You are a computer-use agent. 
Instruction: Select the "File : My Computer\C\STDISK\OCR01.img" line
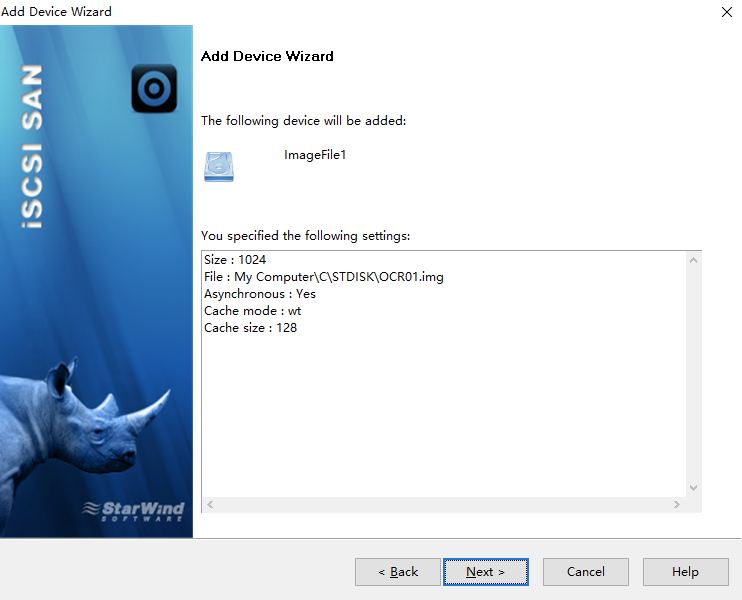coord(324,277)
